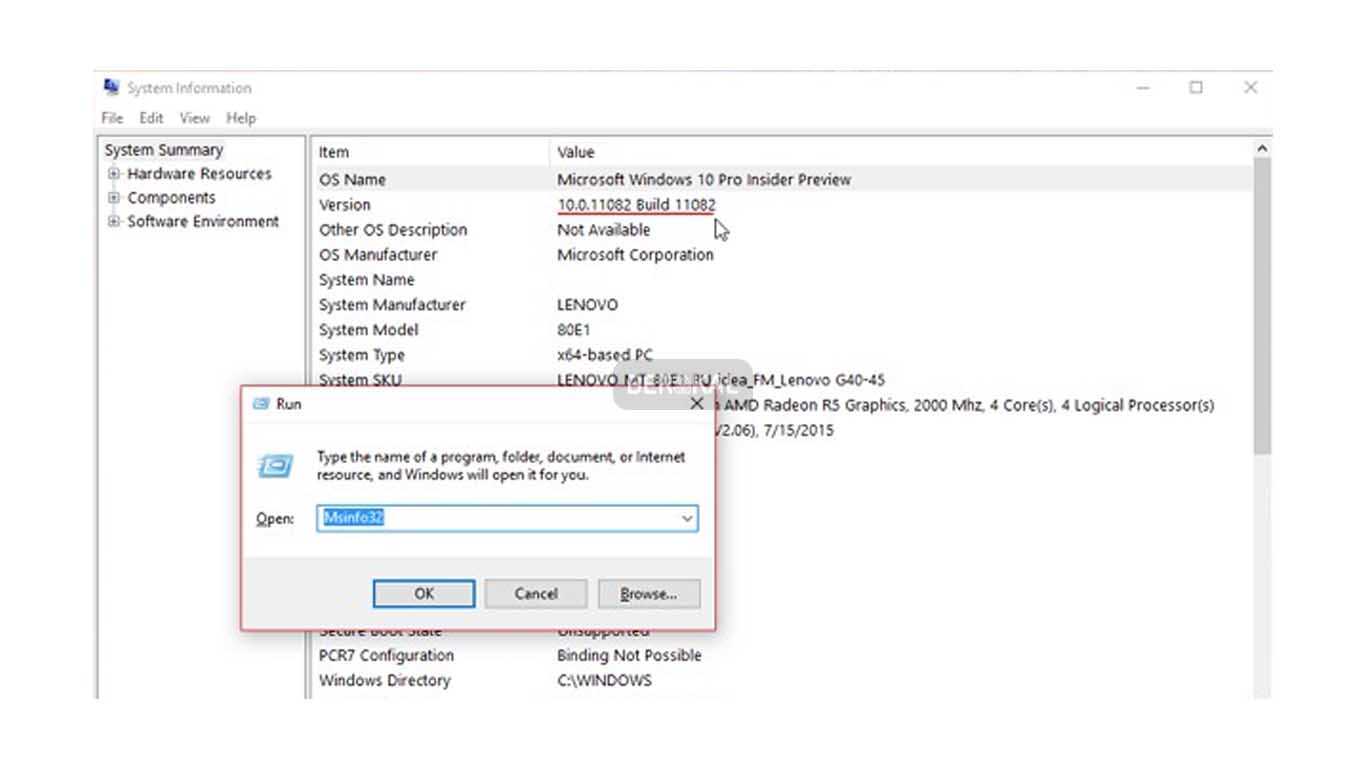1366x768 pixels.
Task: Click the Not Available value
Action: (x=603, y=230)
